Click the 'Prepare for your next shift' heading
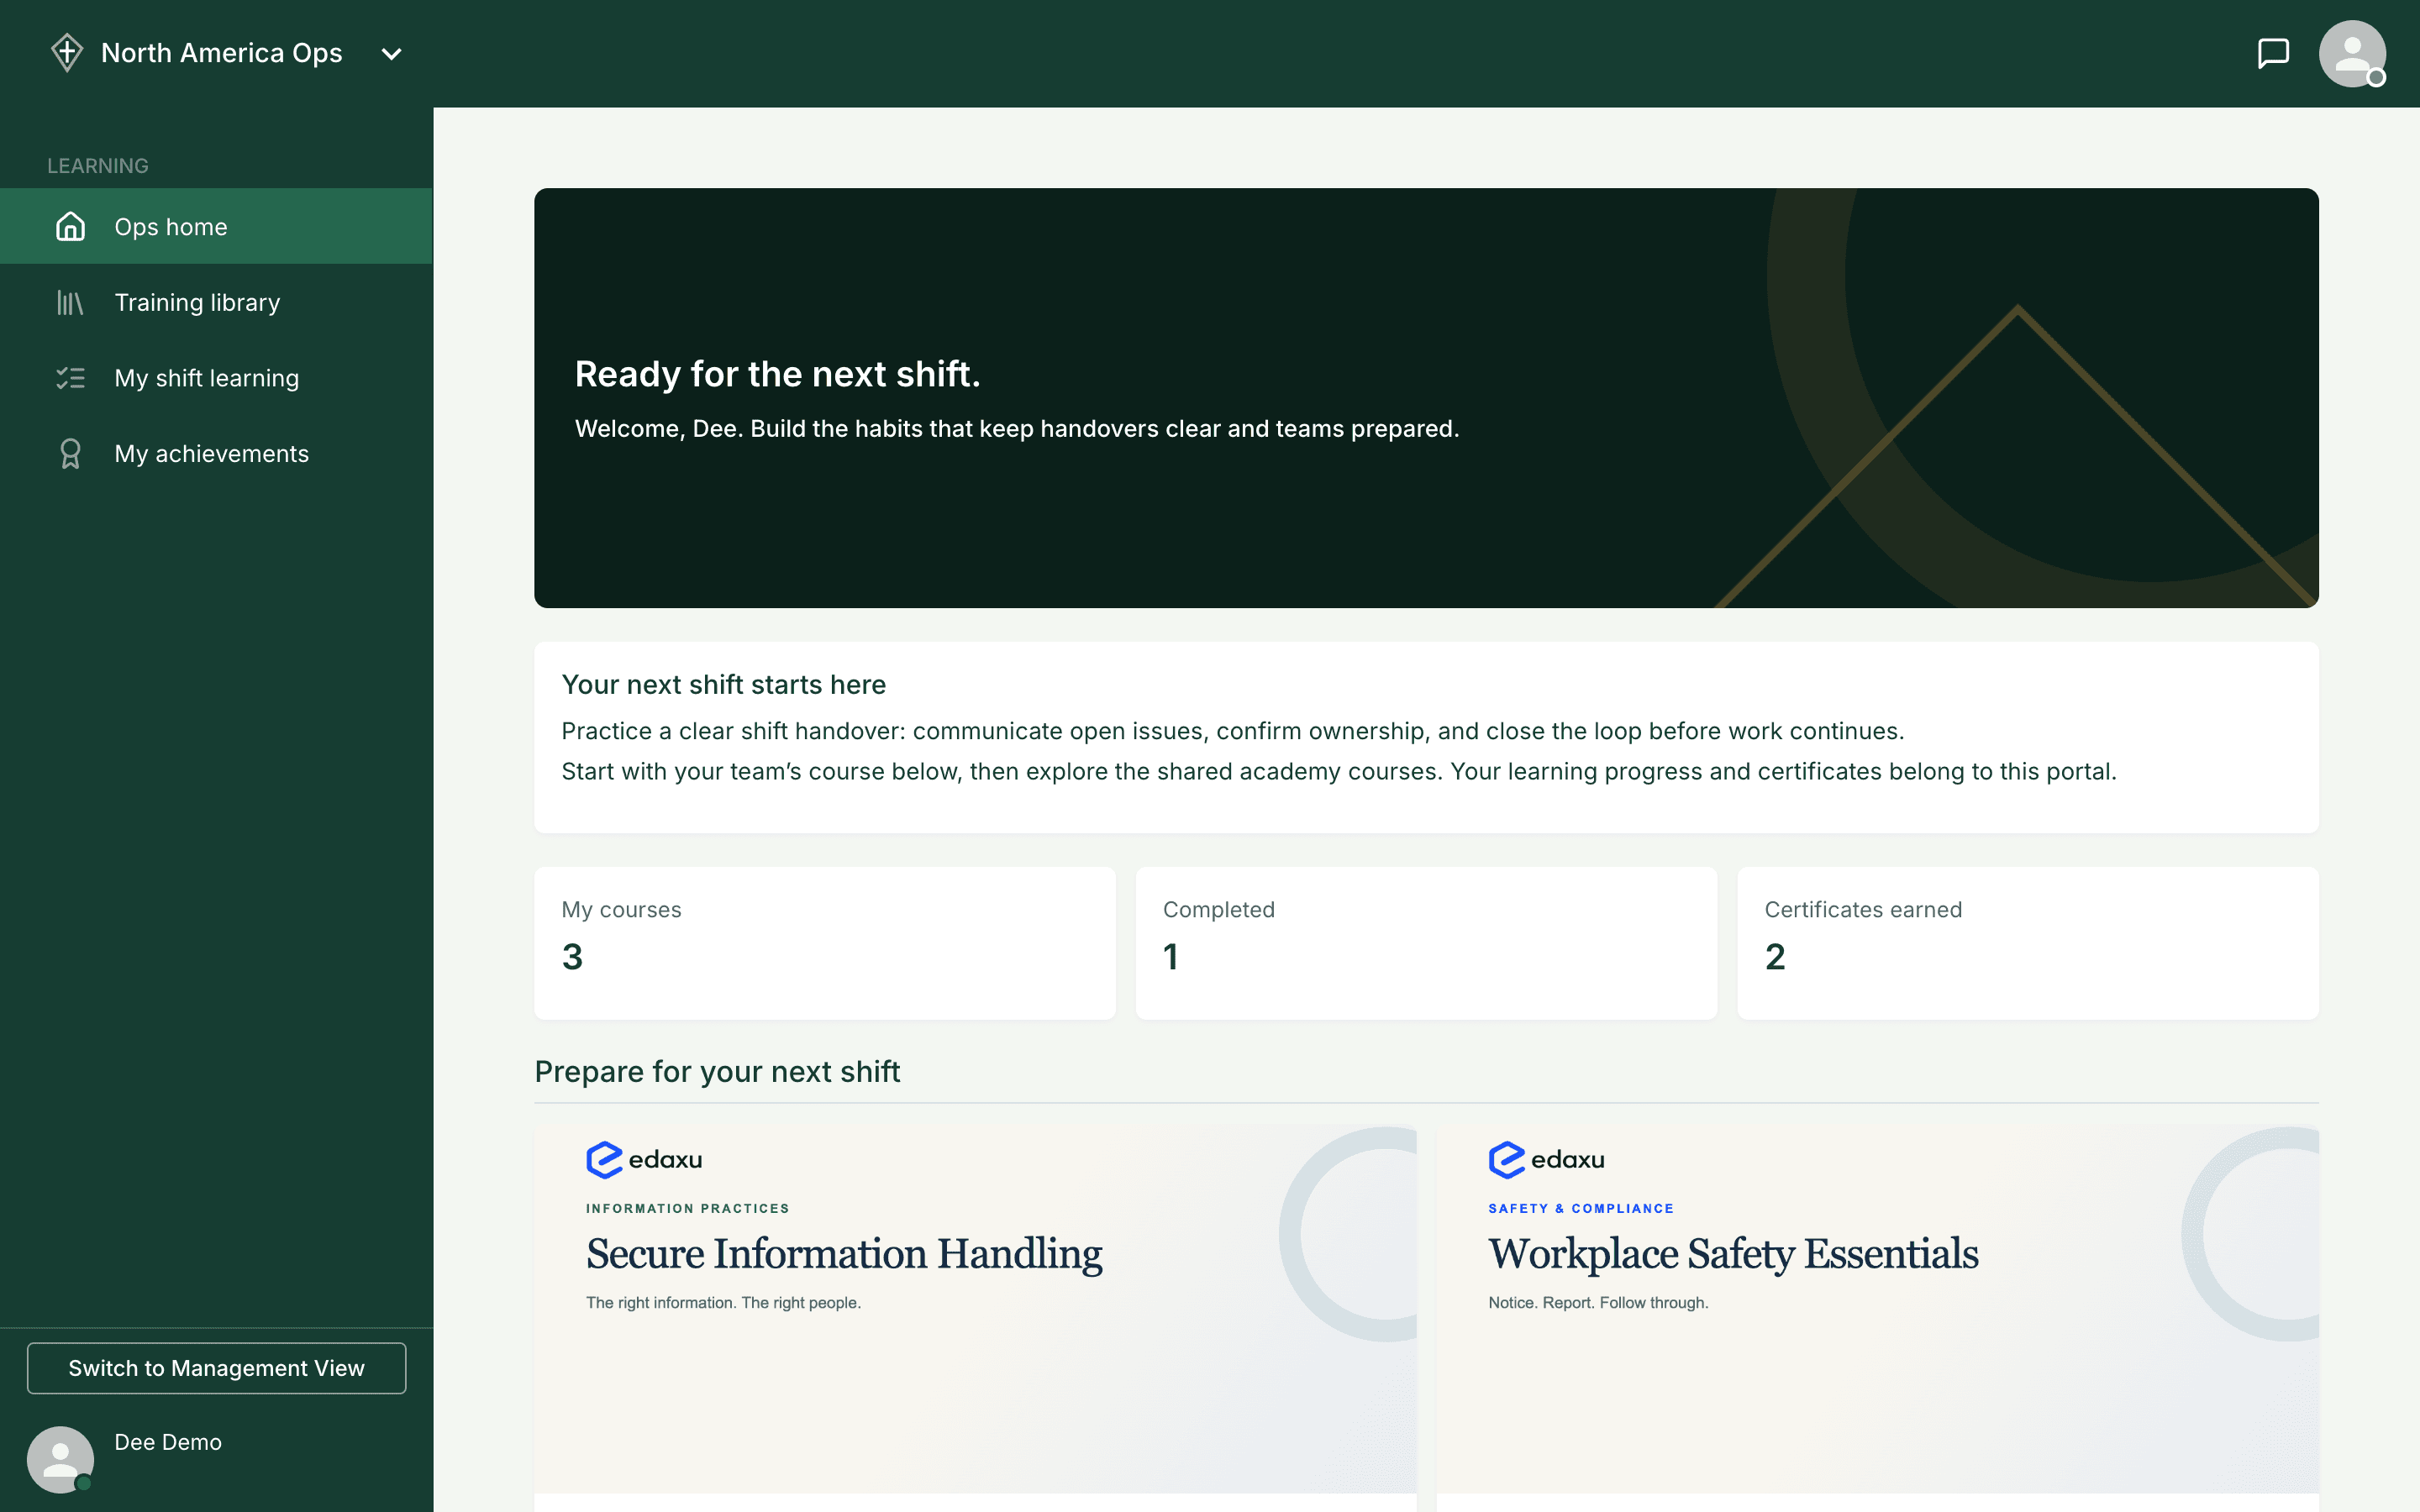Screen dimensions: 2420x1512 pyautogui.click(x=718, y=1071)
